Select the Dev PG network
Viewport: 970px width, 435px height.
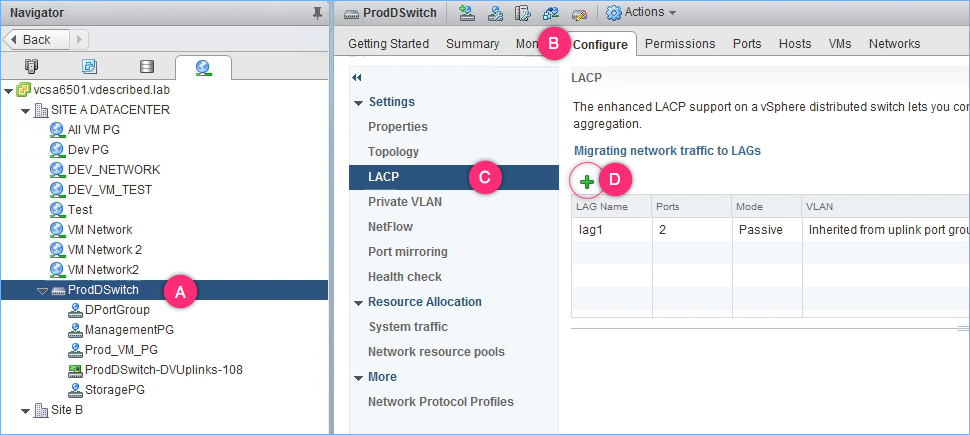(88, 150)
